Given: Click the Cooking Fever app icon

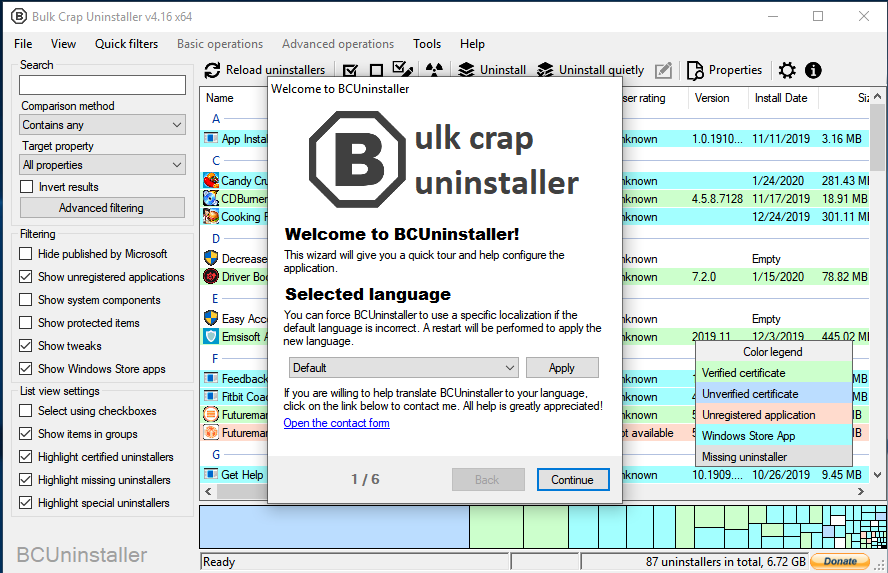Looking at the screenshot, I should coord(211,216).
